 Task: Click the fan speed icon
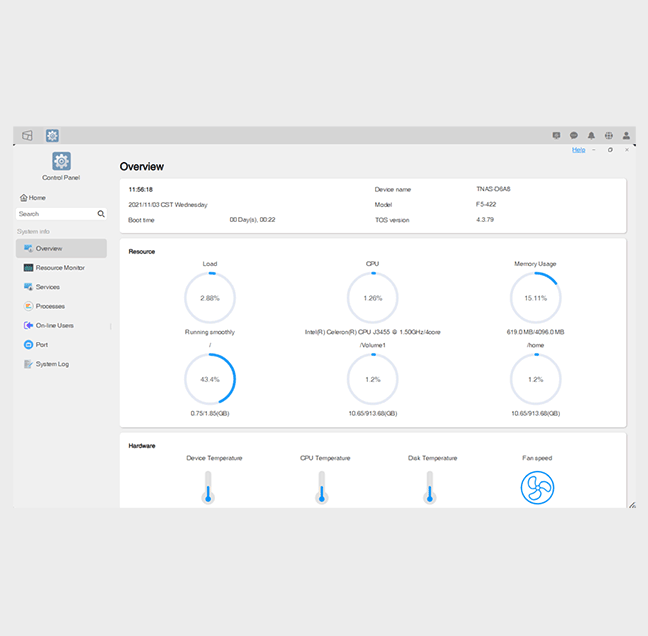click(x=537, y=487)
